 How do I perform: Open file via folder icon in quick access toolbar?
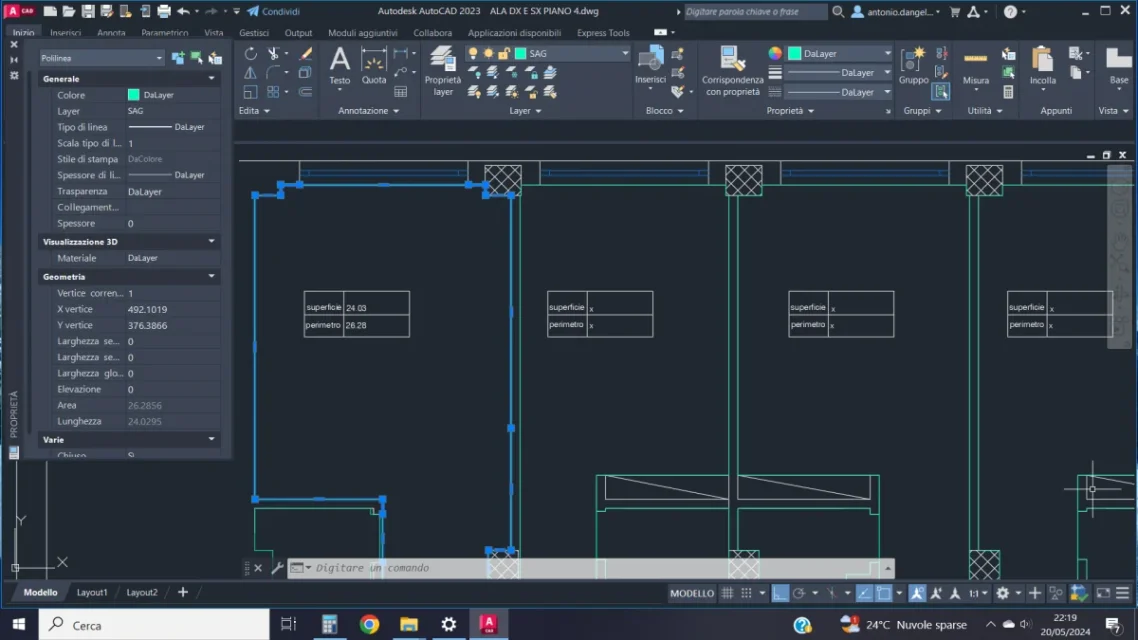(69, 12)
